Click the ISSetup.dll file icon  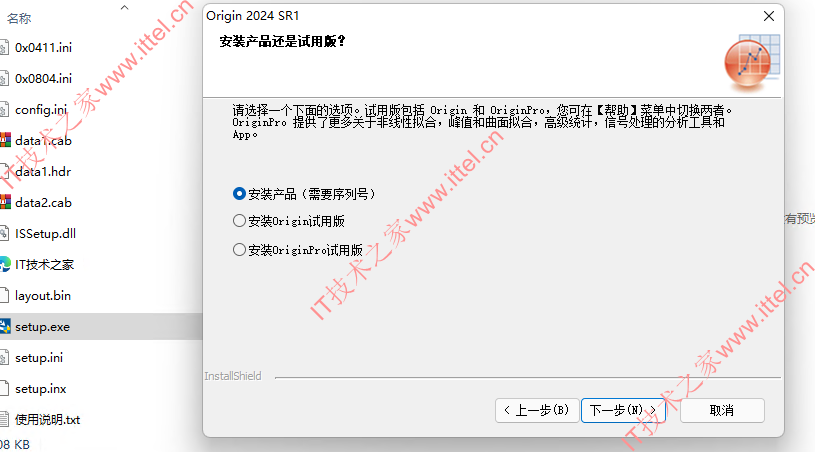click(4, 234)
